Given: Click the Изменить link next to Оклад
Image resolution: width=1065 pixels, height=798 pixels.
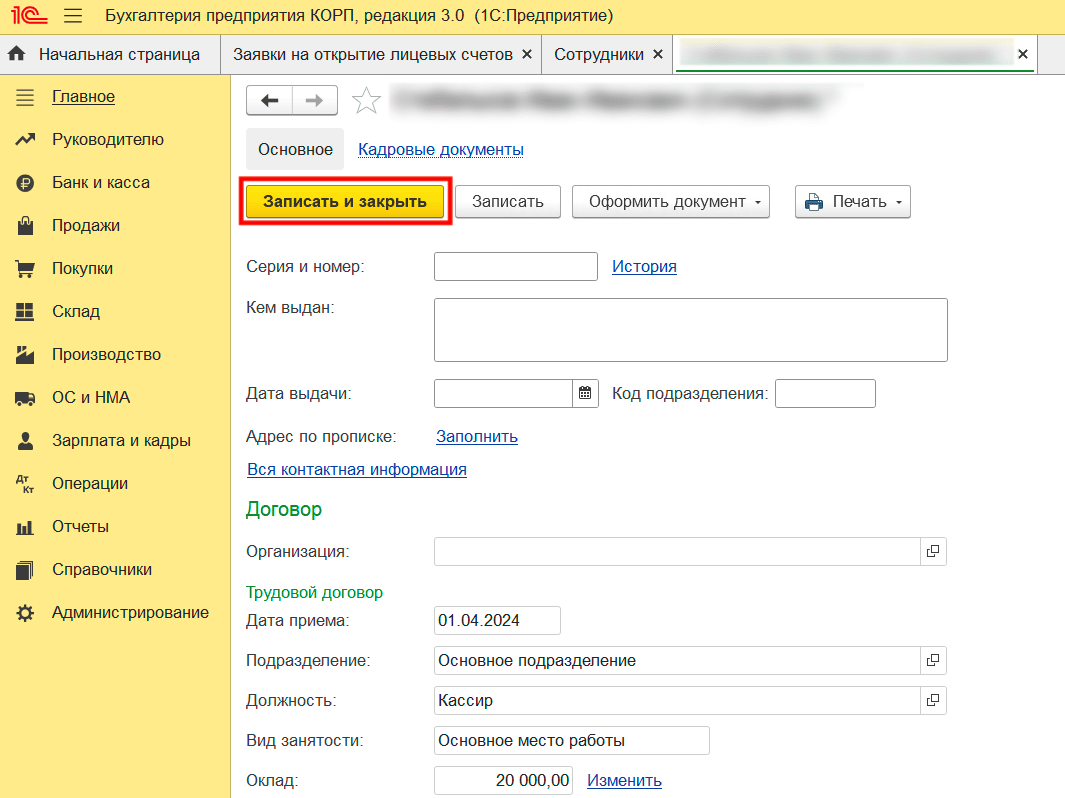Looking at the screenshot, I should point(624,780).
